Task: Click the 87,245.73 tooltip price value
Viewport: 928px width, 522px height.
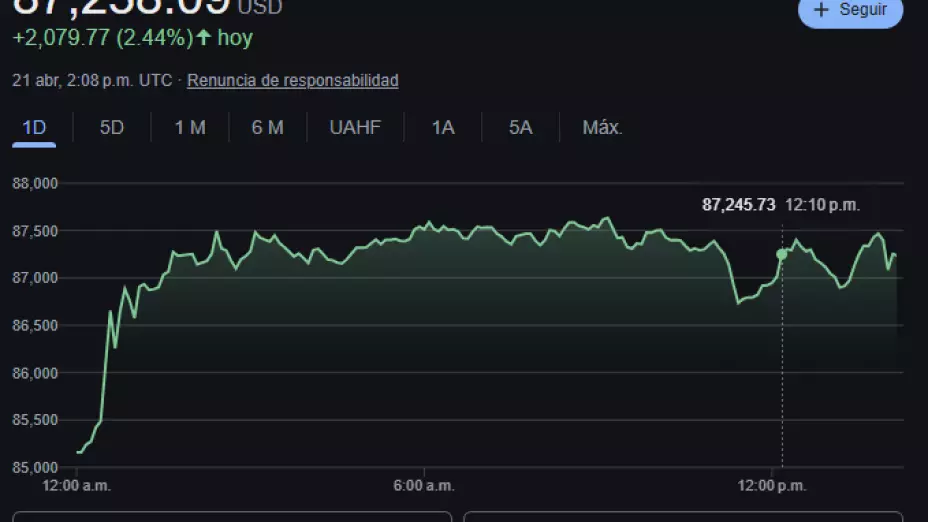Action: pyautogui.click(x=738, y=204)
